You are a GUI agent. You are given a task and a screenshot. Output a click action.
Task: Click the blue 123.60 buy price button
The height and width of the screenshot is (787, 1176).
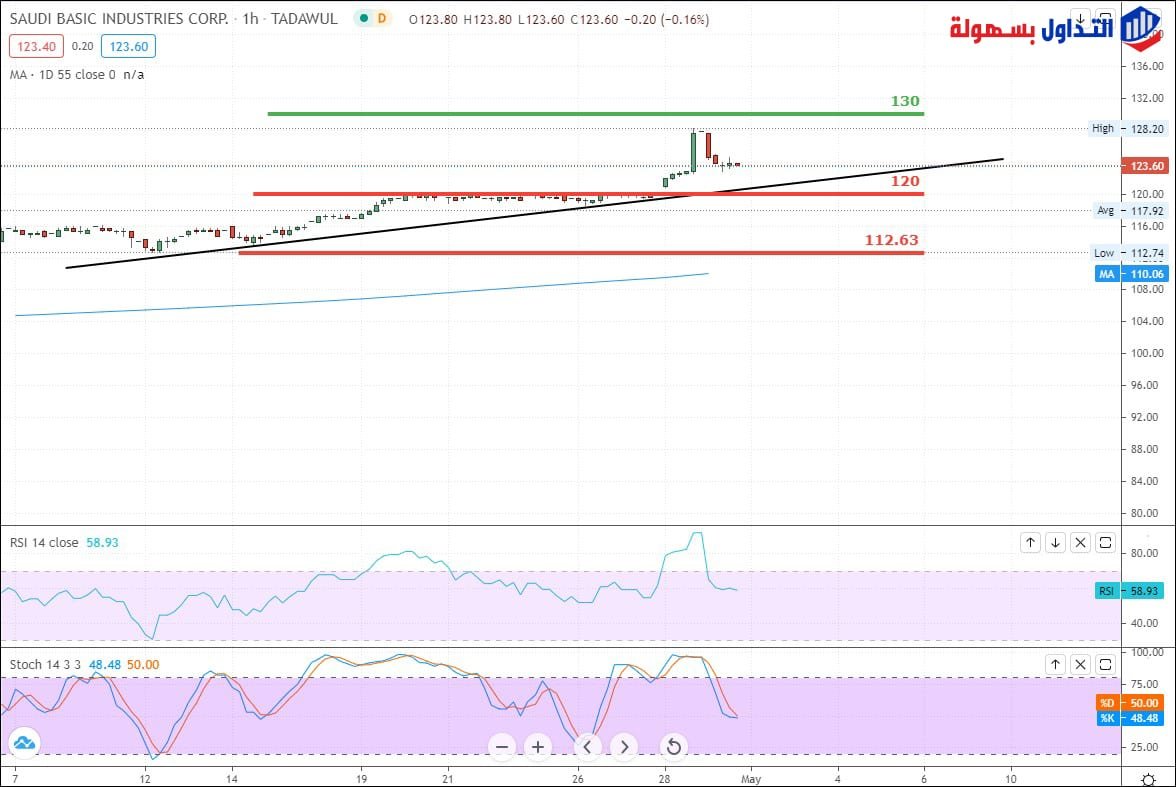tap(128, 47)
